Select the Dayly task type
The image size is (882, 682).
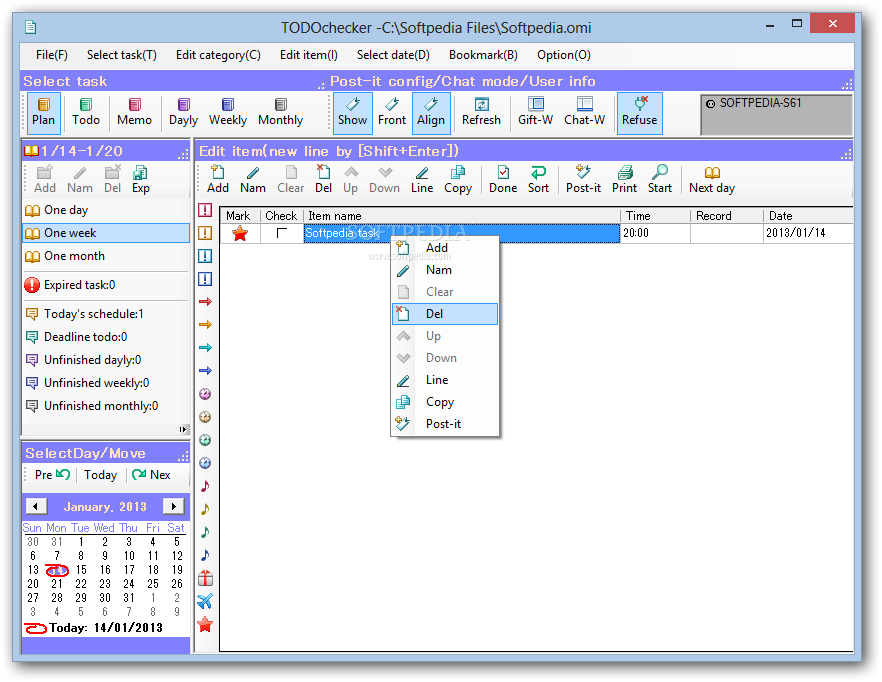click(x=183, y=113)
